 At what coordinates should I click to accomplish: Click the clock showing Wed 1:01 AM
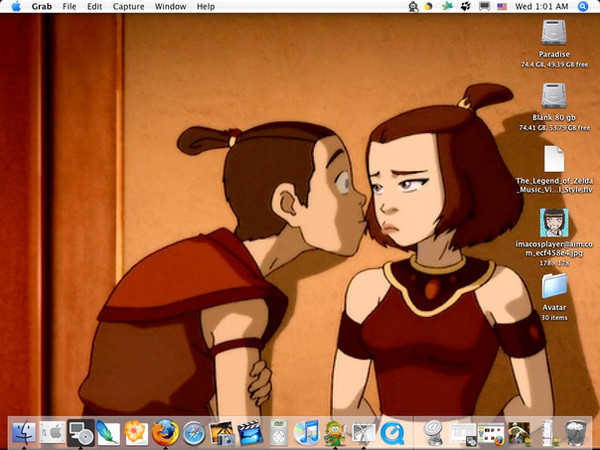point(541,7)
